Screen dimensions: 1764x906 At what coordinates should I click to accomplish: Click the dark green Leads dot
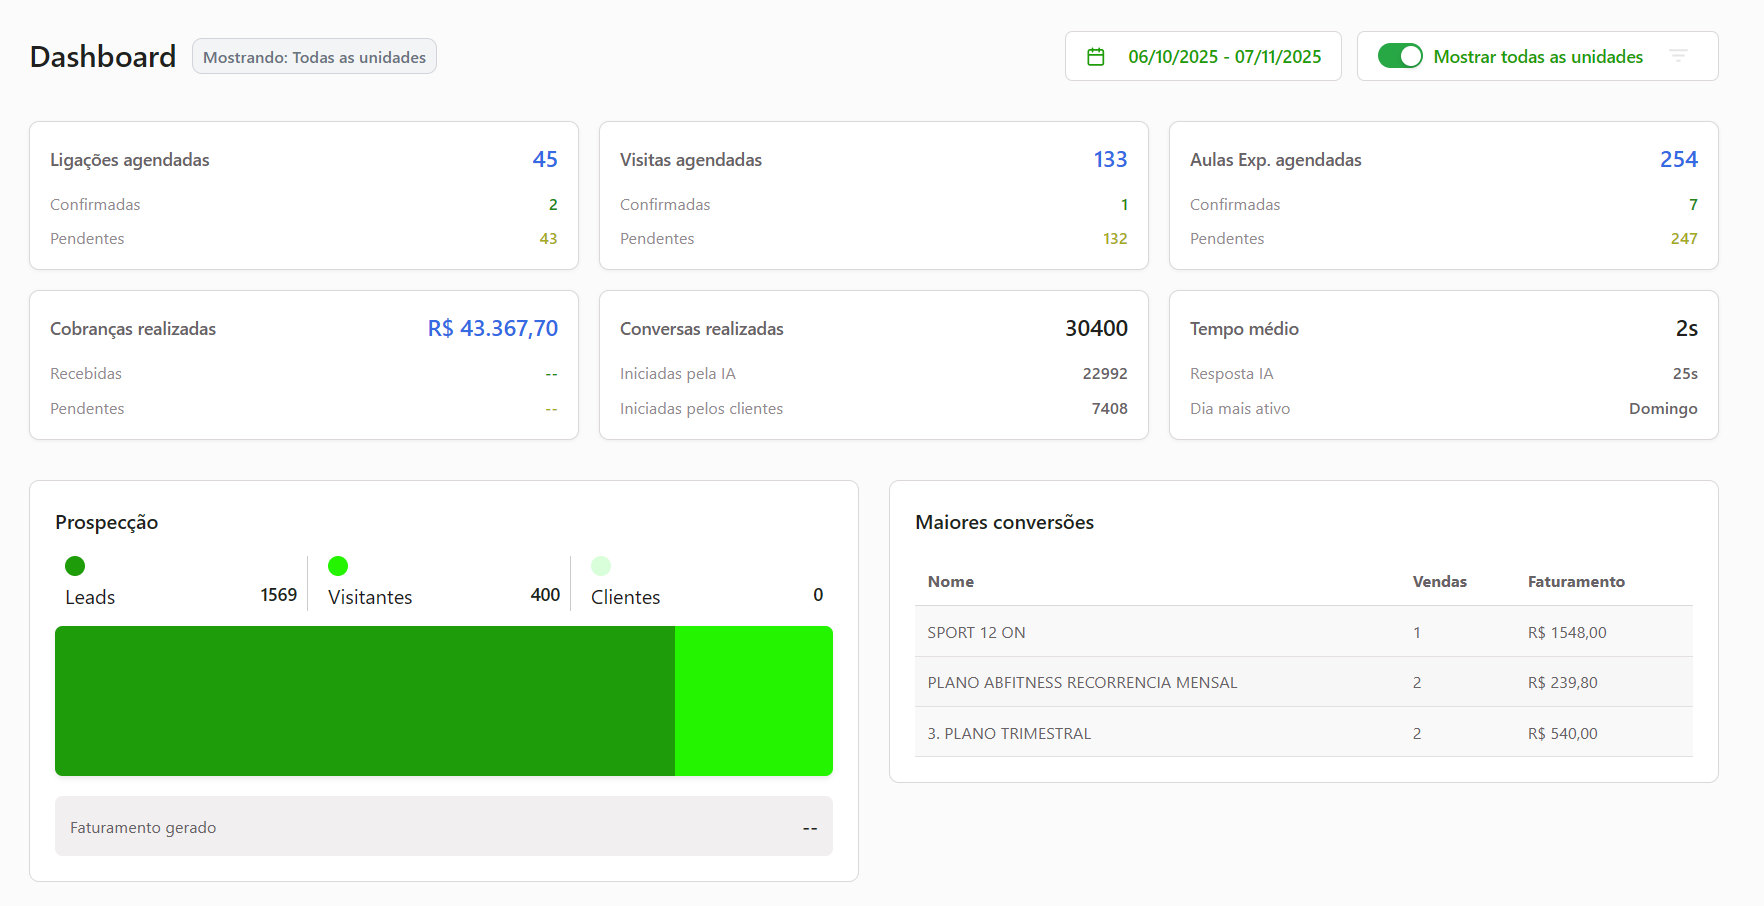[75, 566]
